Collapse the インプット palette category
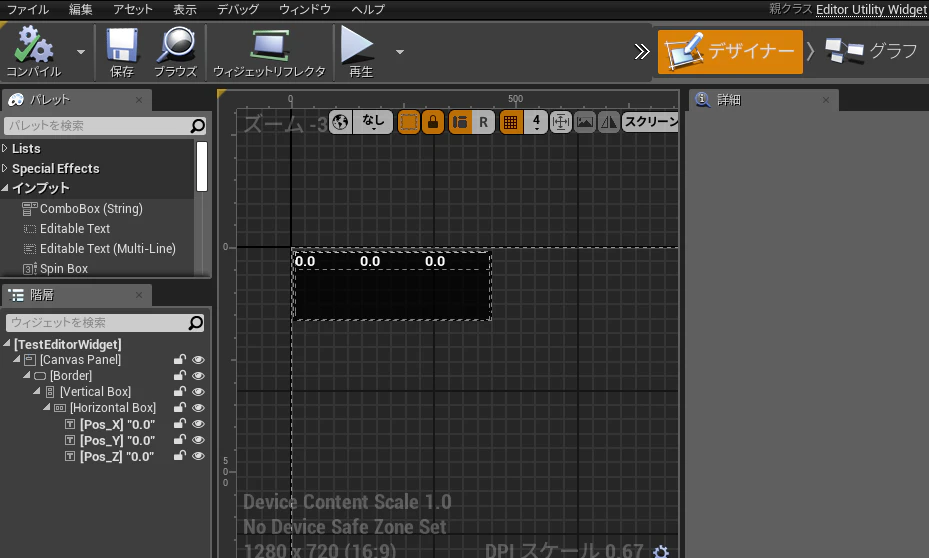929x558 pixels. coord(5,188)
